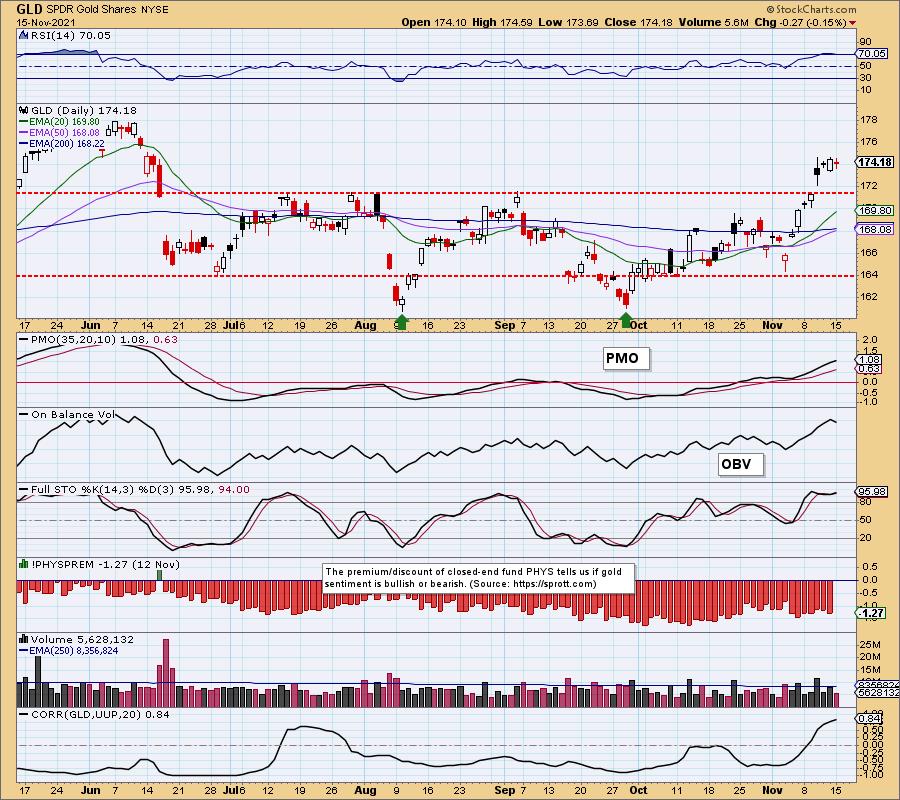Click the 174.18 price tag on right axis
The height and width of the screenshot is (800, 900).
874,162
